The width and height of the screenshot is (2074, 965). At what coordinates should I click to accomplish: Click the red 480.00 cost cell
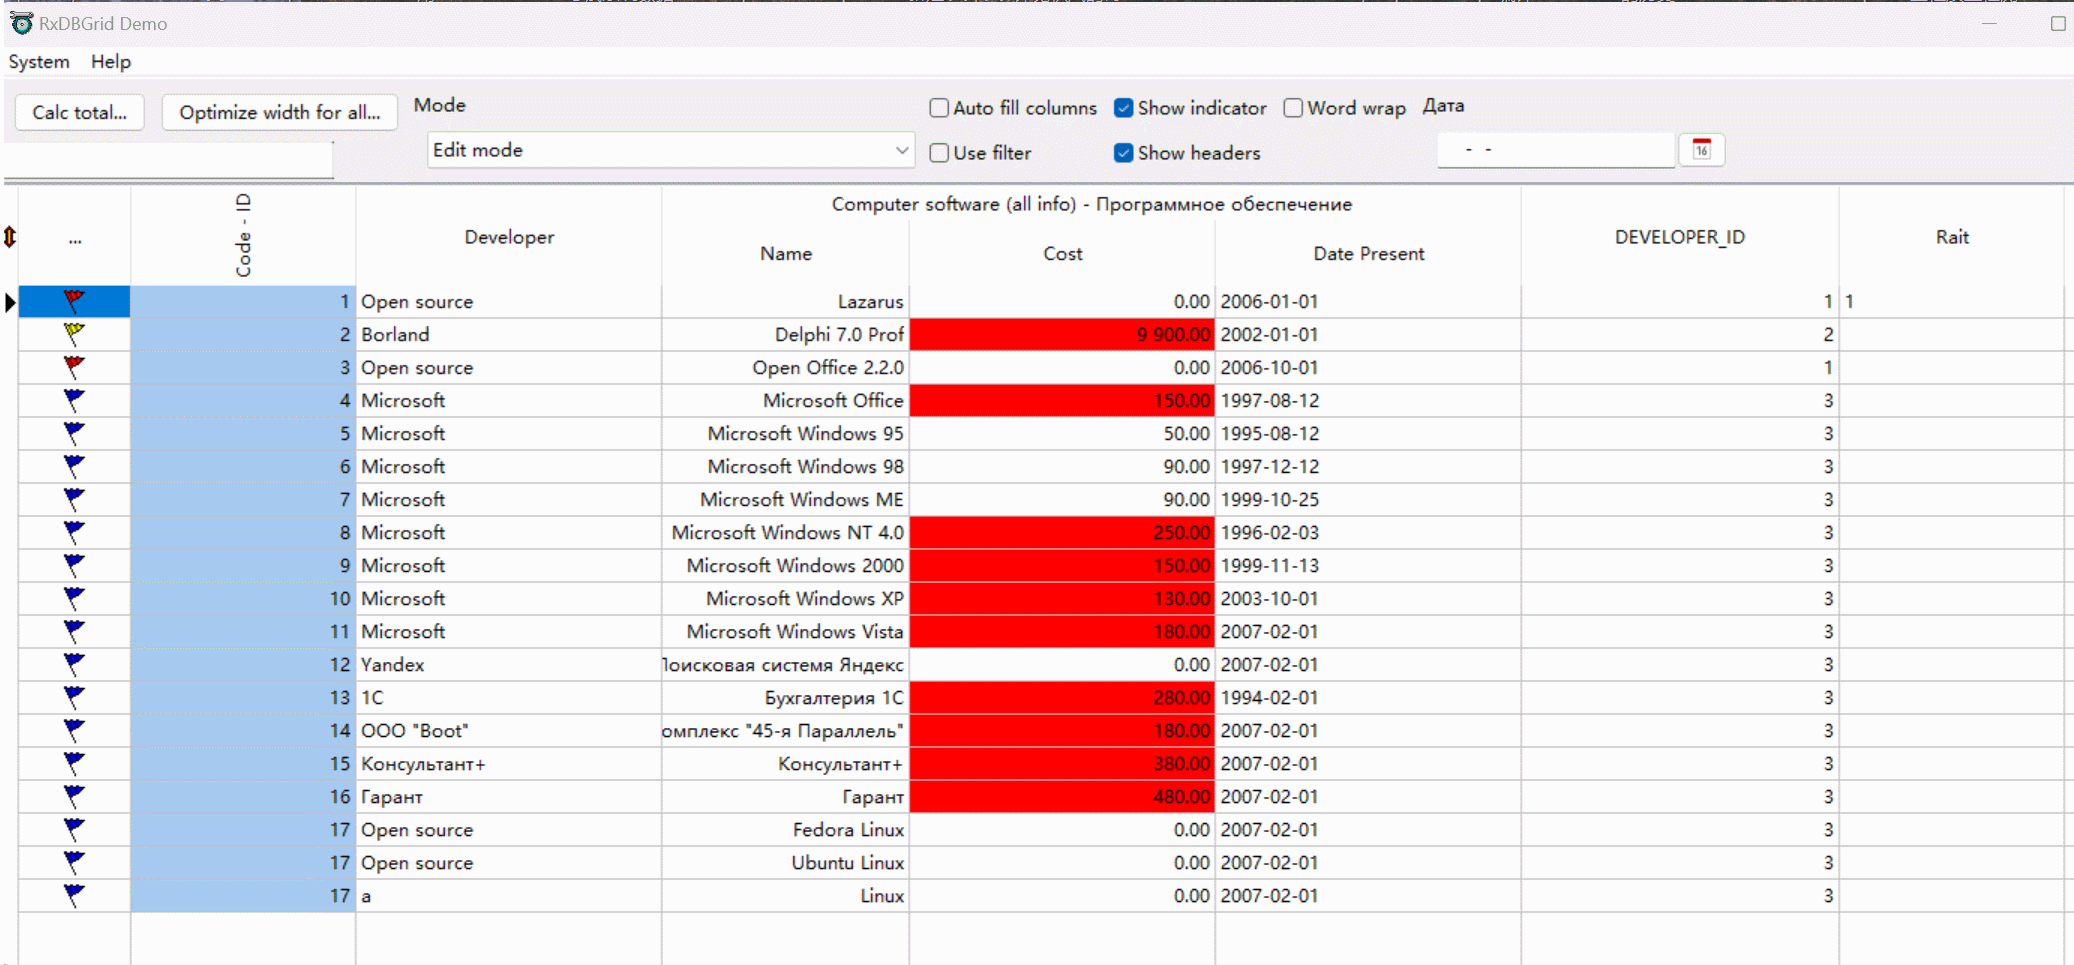tap(1062, 796)
